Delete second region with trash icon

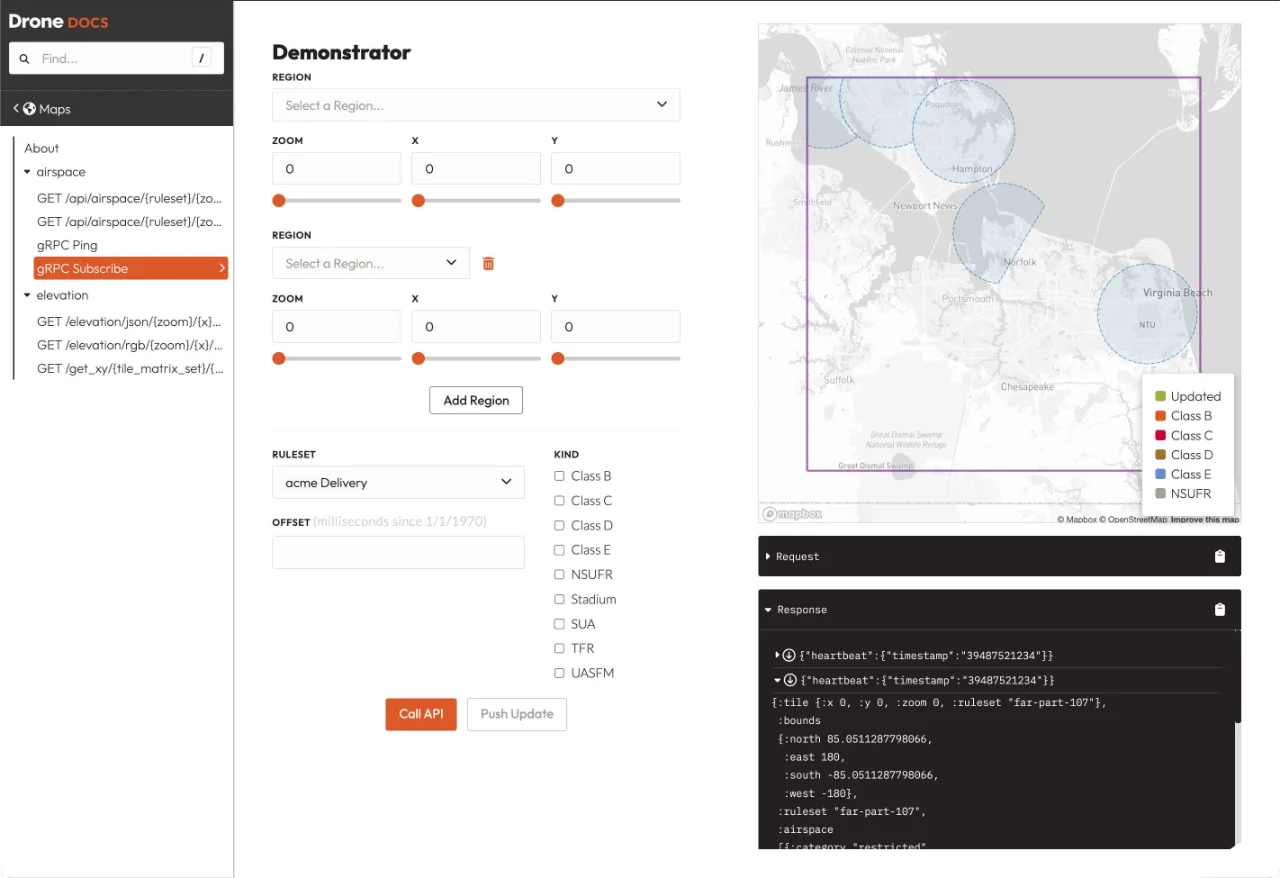pos(488,264)
